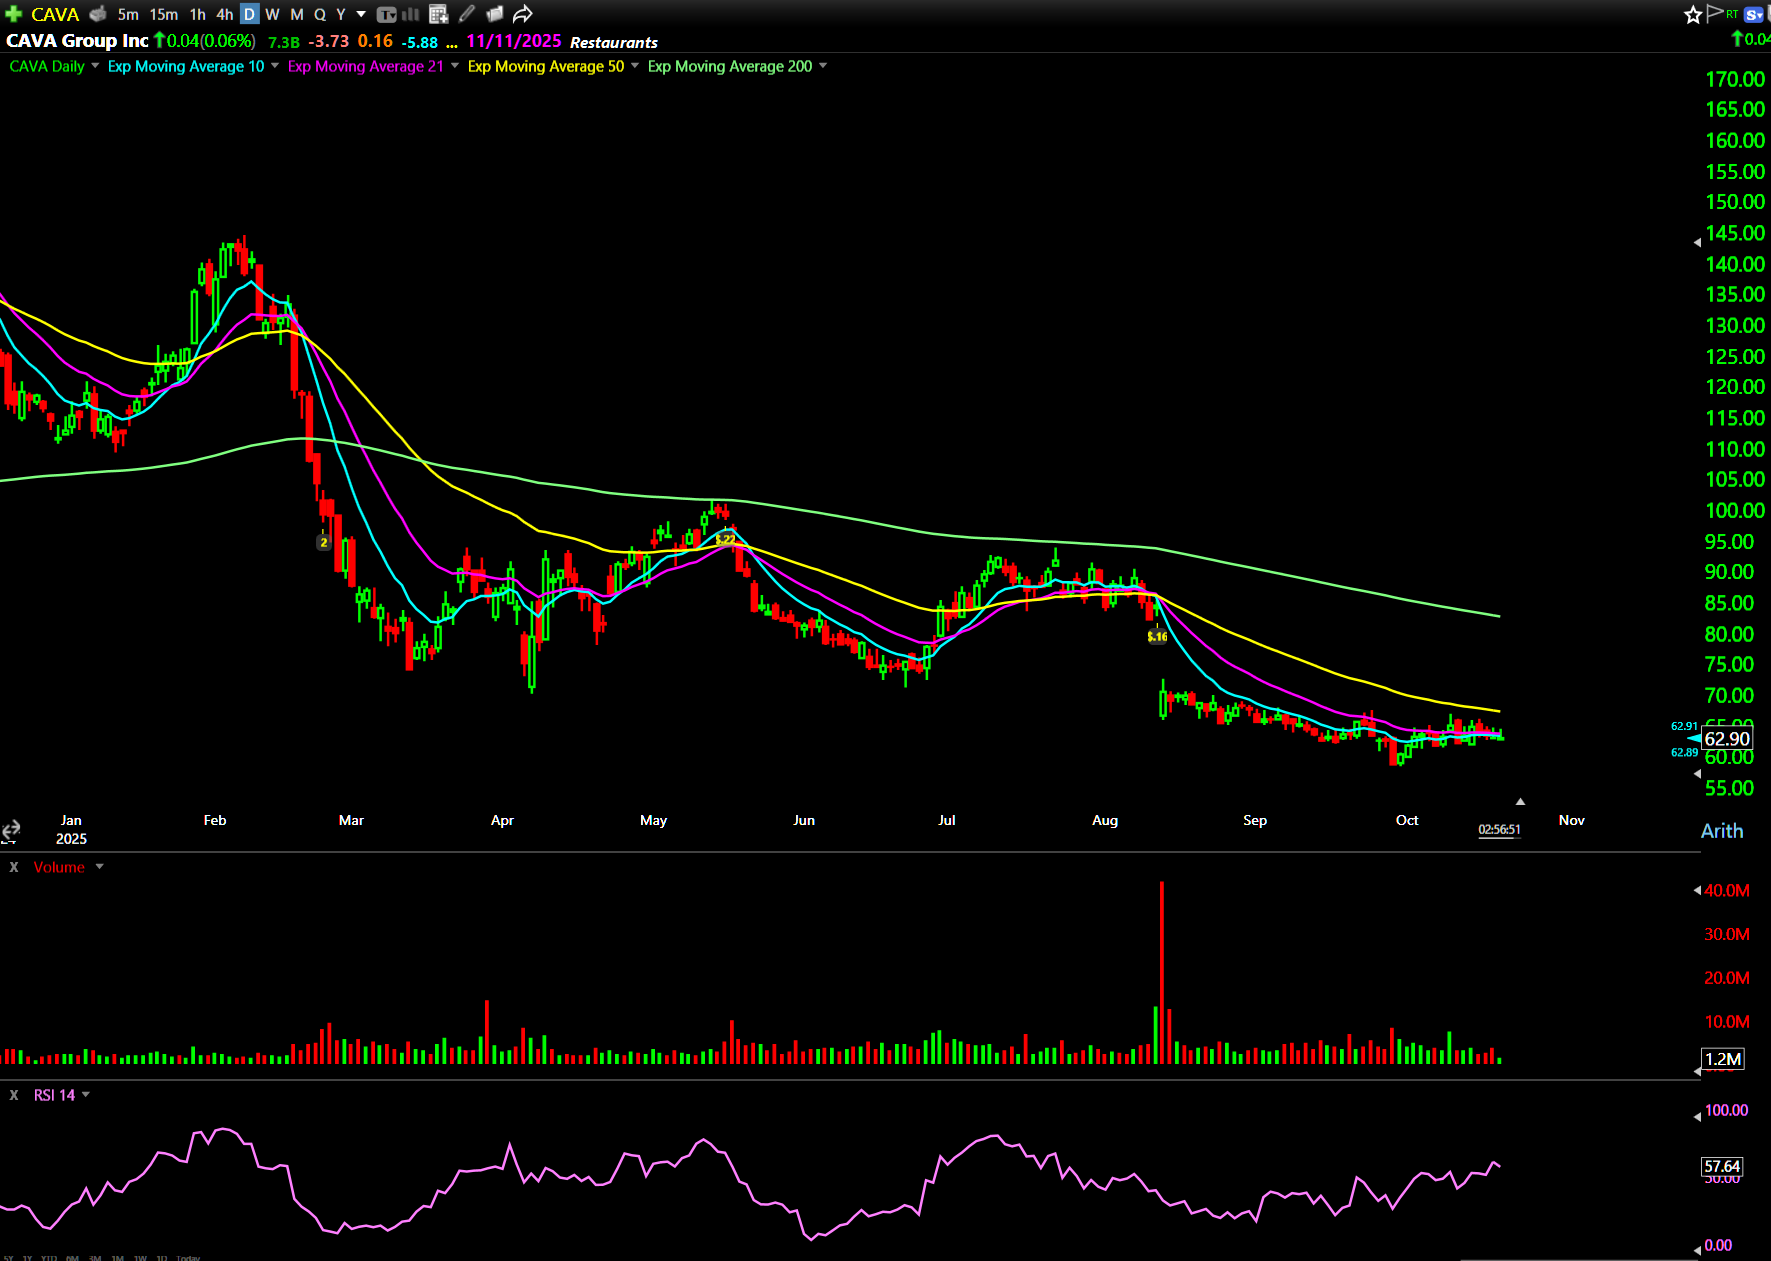
Task: Toggle the Arith scale mode label
Action: pyautogui.click(x=1721, y=831)
